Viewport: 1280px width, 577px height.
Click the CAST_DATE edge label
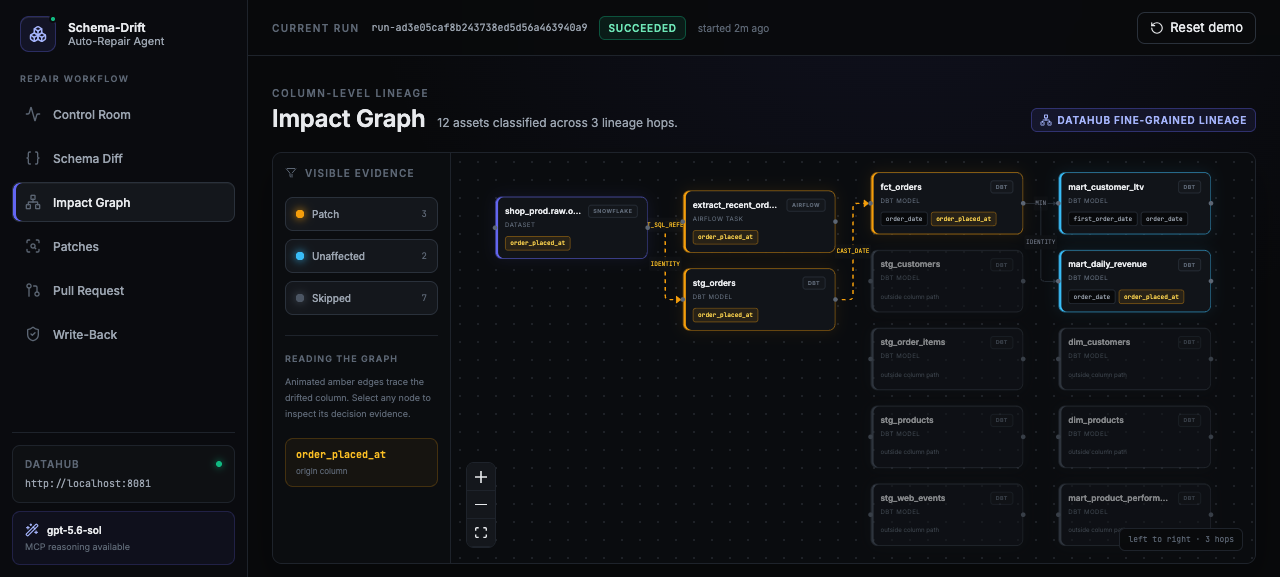853,250
